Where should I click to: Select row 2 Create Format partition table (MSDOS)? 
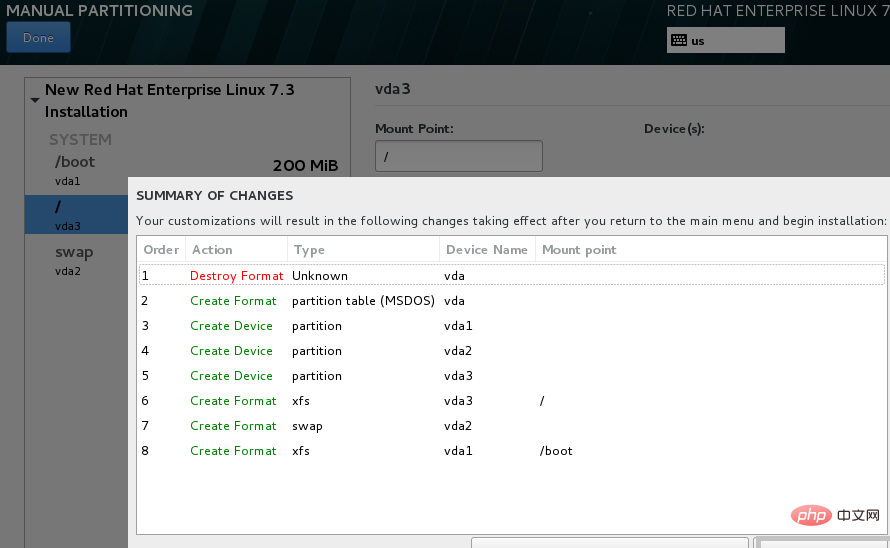(511, 300)
